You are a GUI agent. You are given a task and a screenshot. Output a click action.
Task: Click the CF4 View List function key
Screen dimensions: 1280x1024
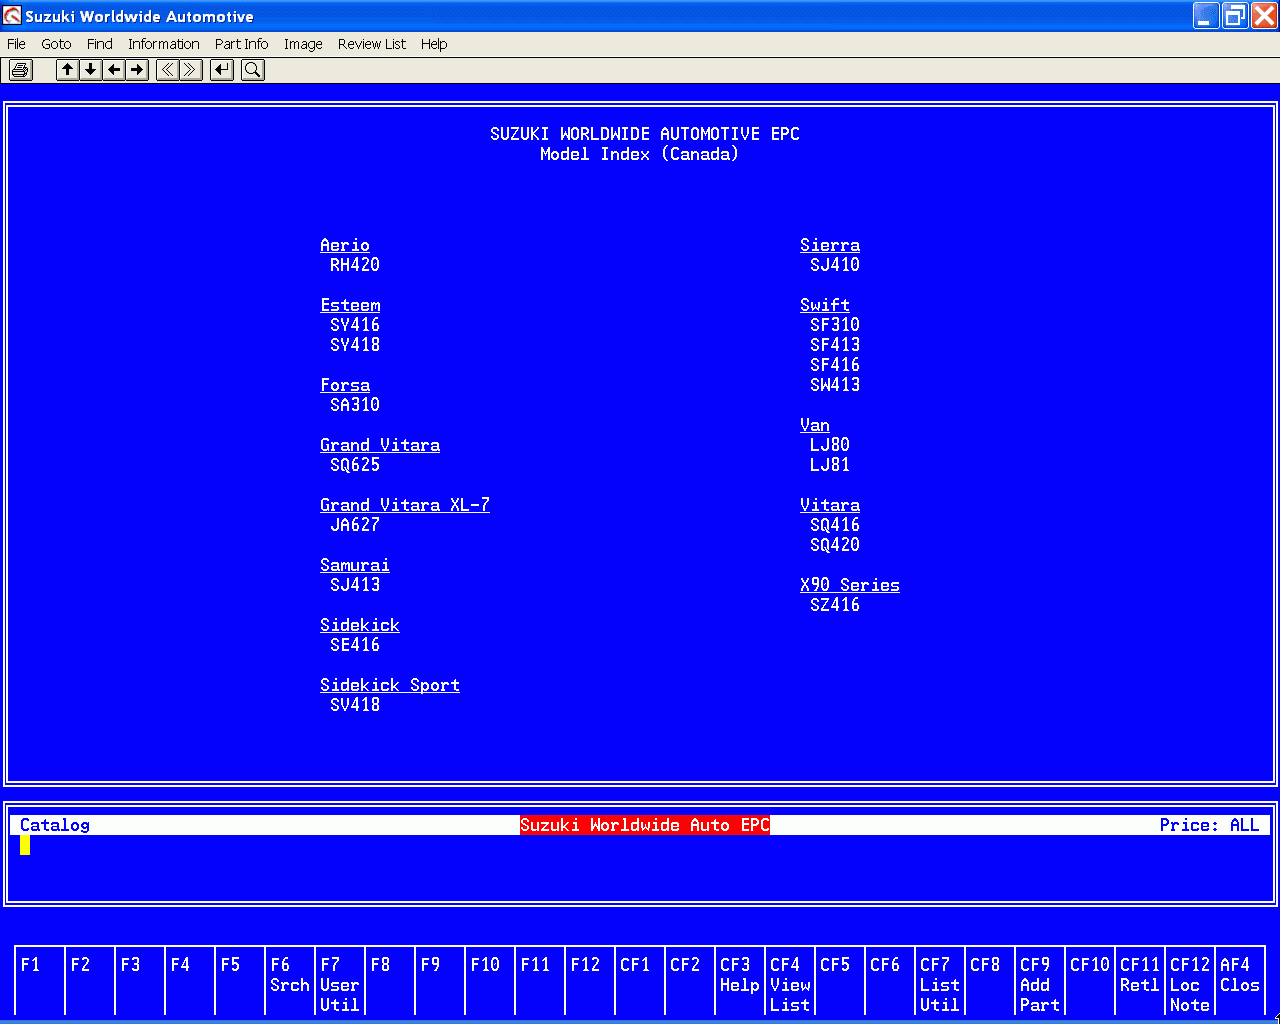click(x=790, y=982)
